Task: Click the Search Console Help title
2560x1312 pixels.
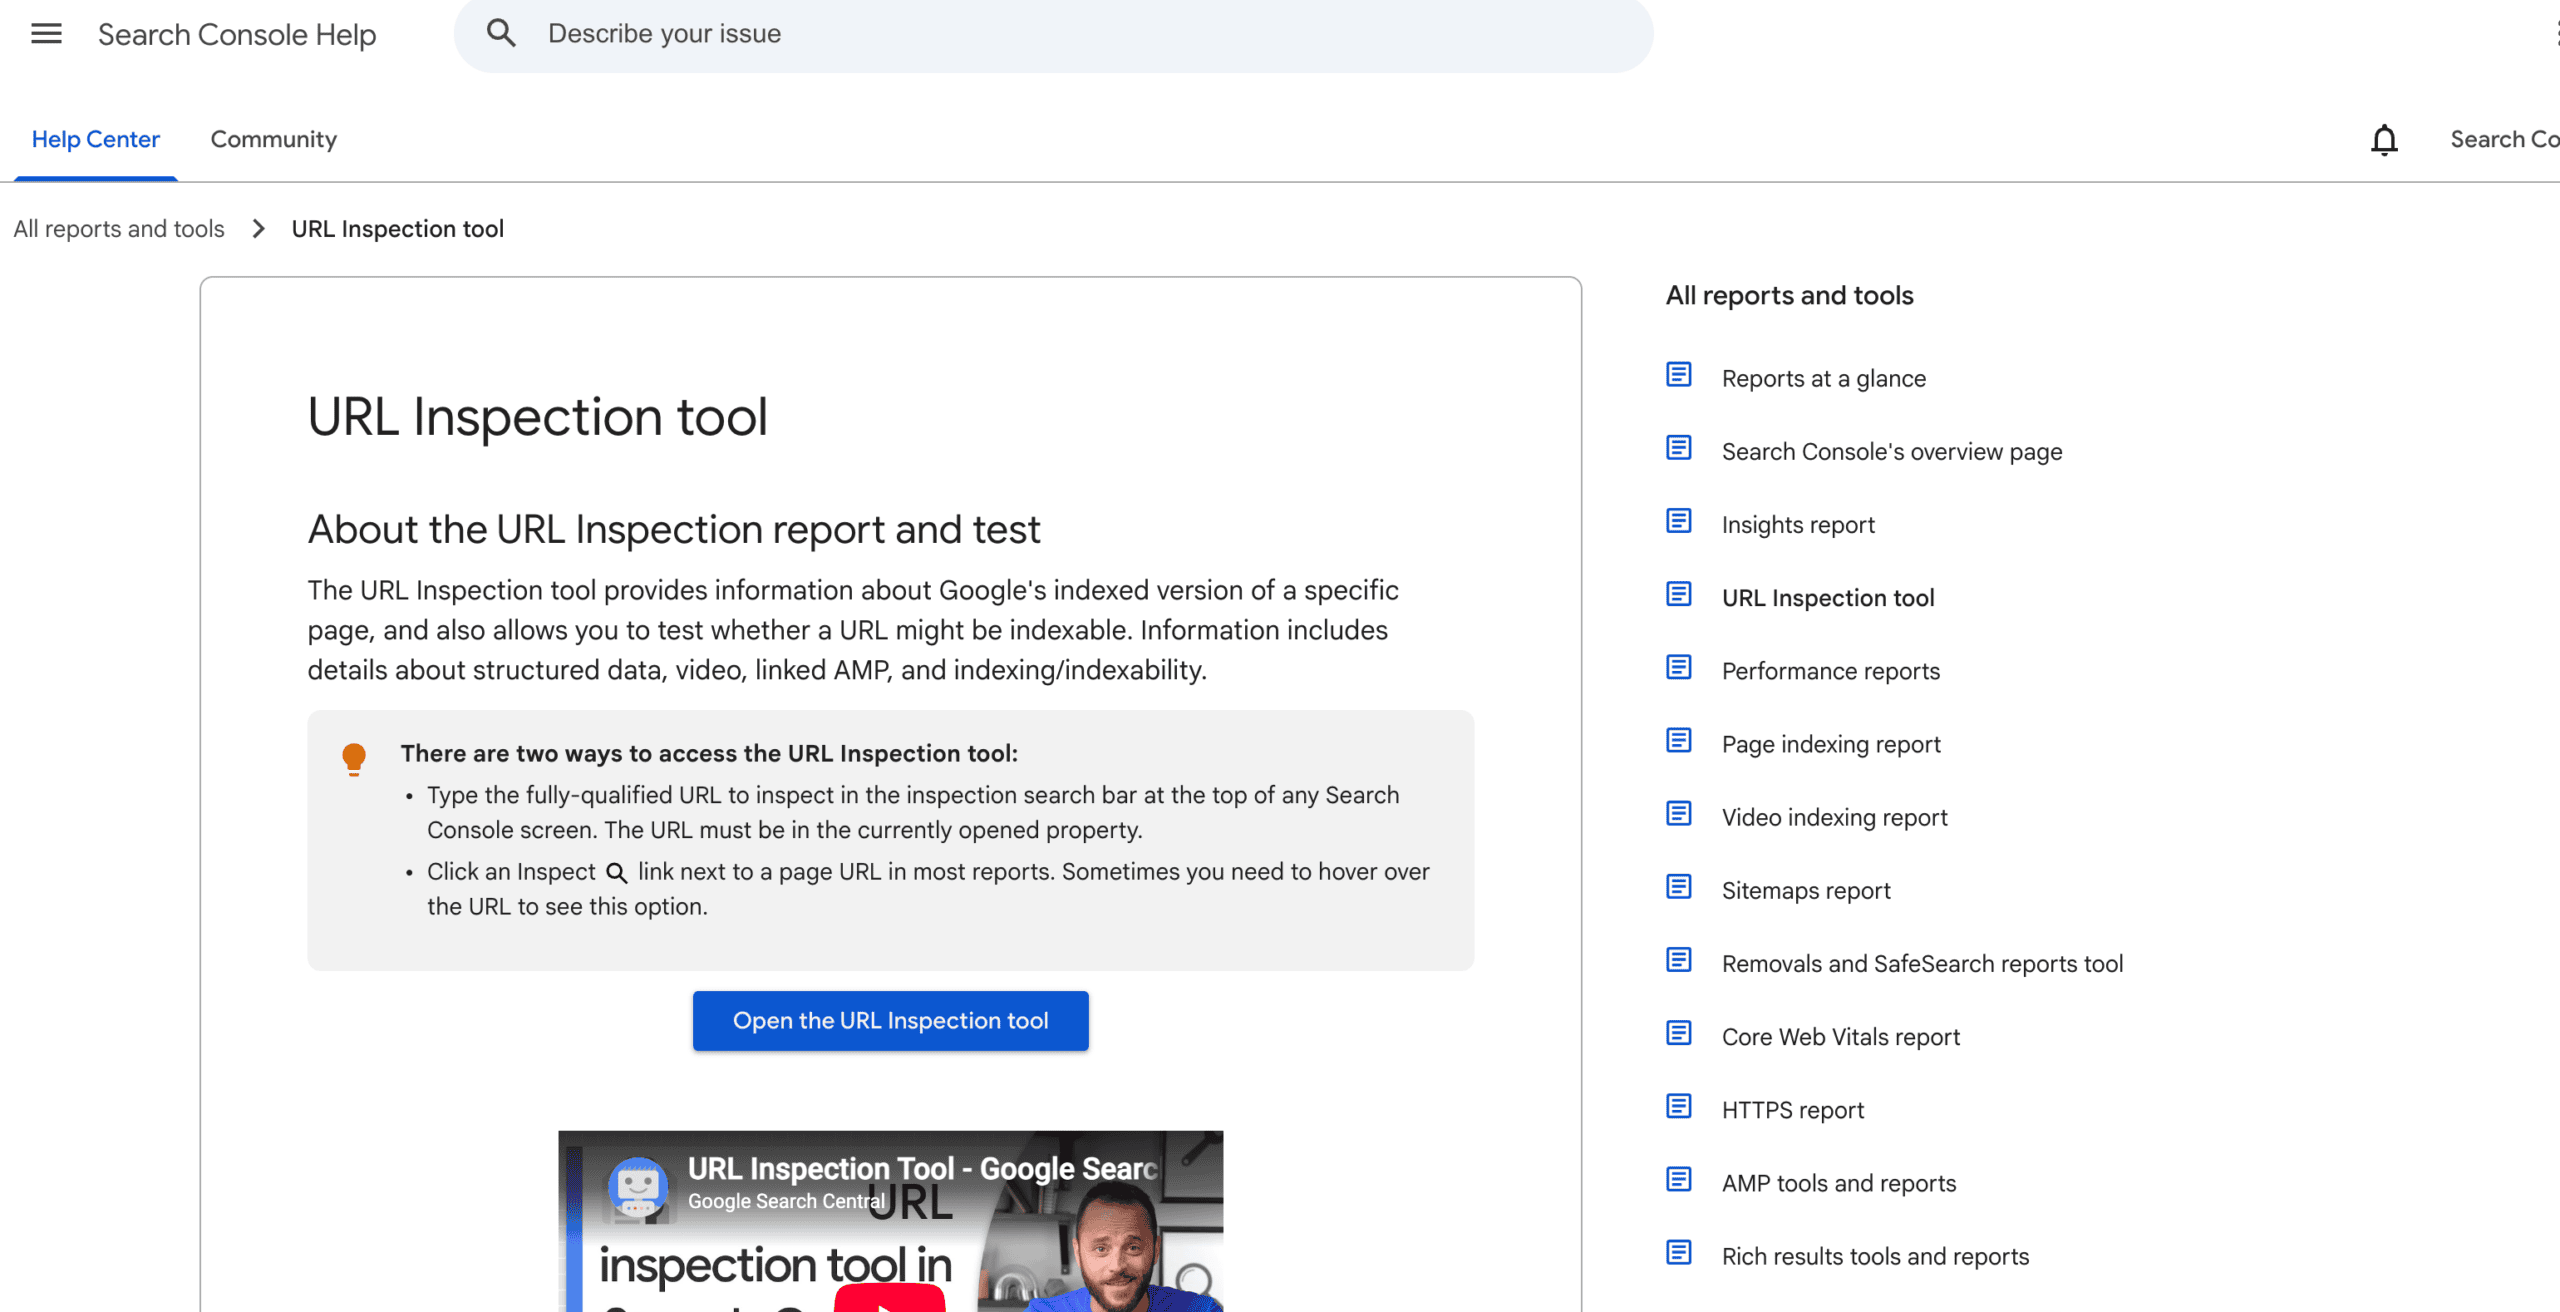Action: click(x=237, y=35)
